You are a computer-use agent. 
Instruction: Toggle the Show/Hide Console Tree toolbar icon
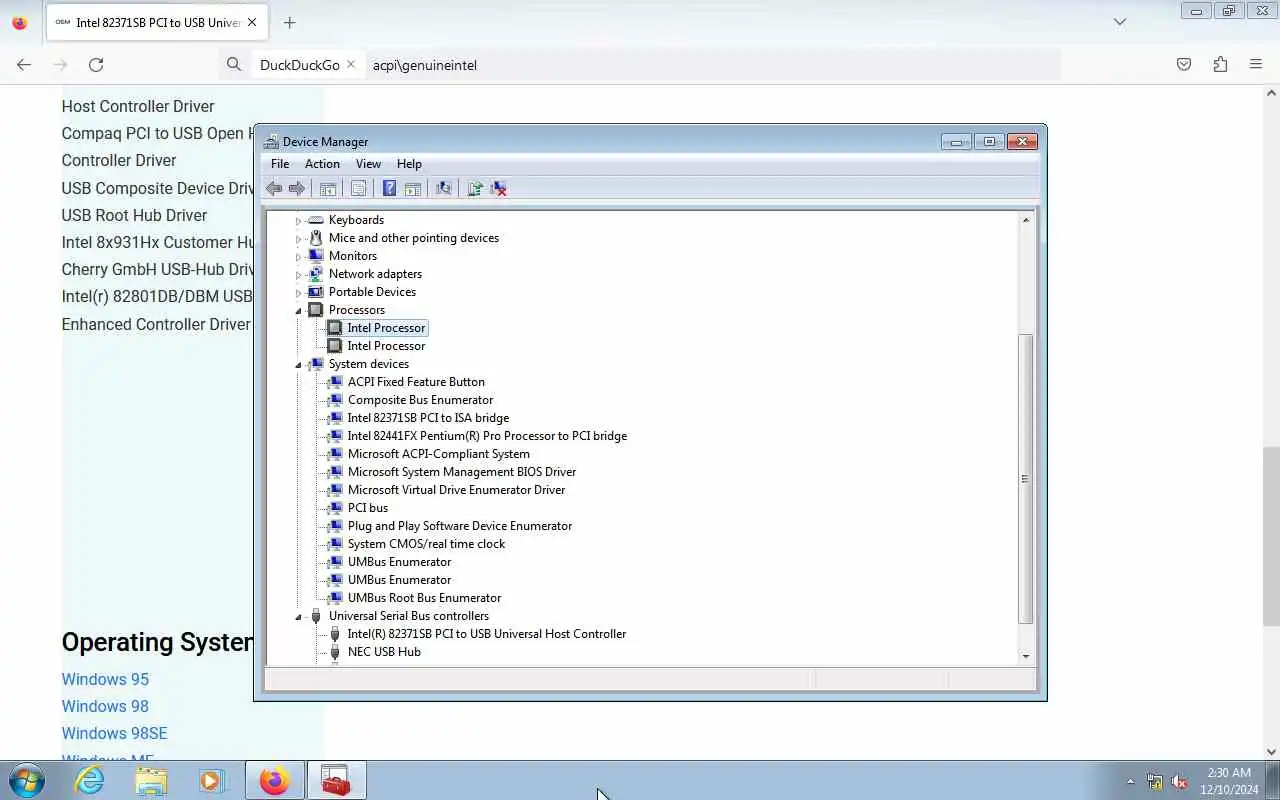328,188
